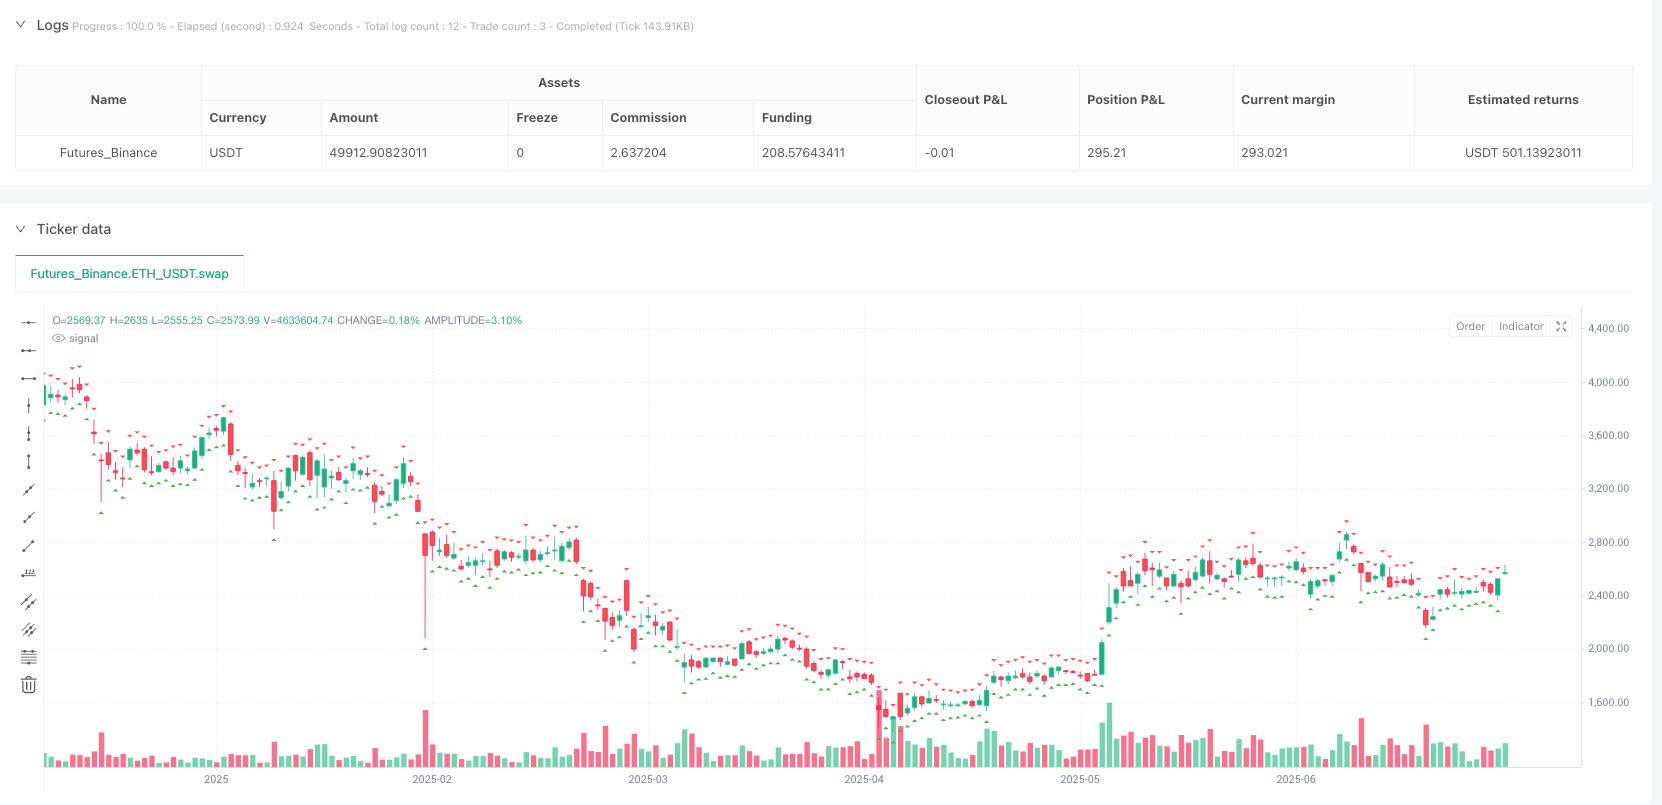This screenshot has height=805, width=1662.
Task: Select the parallel channel lines drawing tool
Action: click(x=29, y=601)
